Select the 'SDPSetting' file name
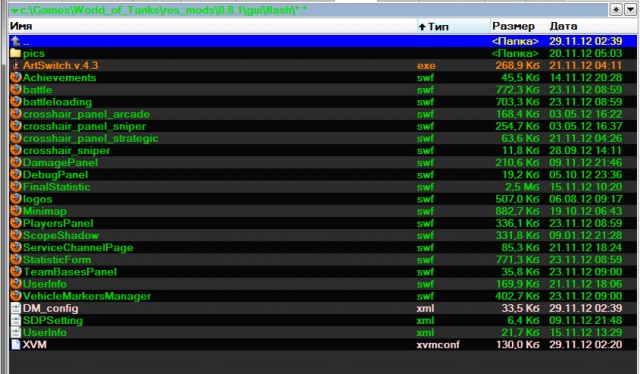The width and height of the screenshot is (640, 374). (x=53, y=321)
